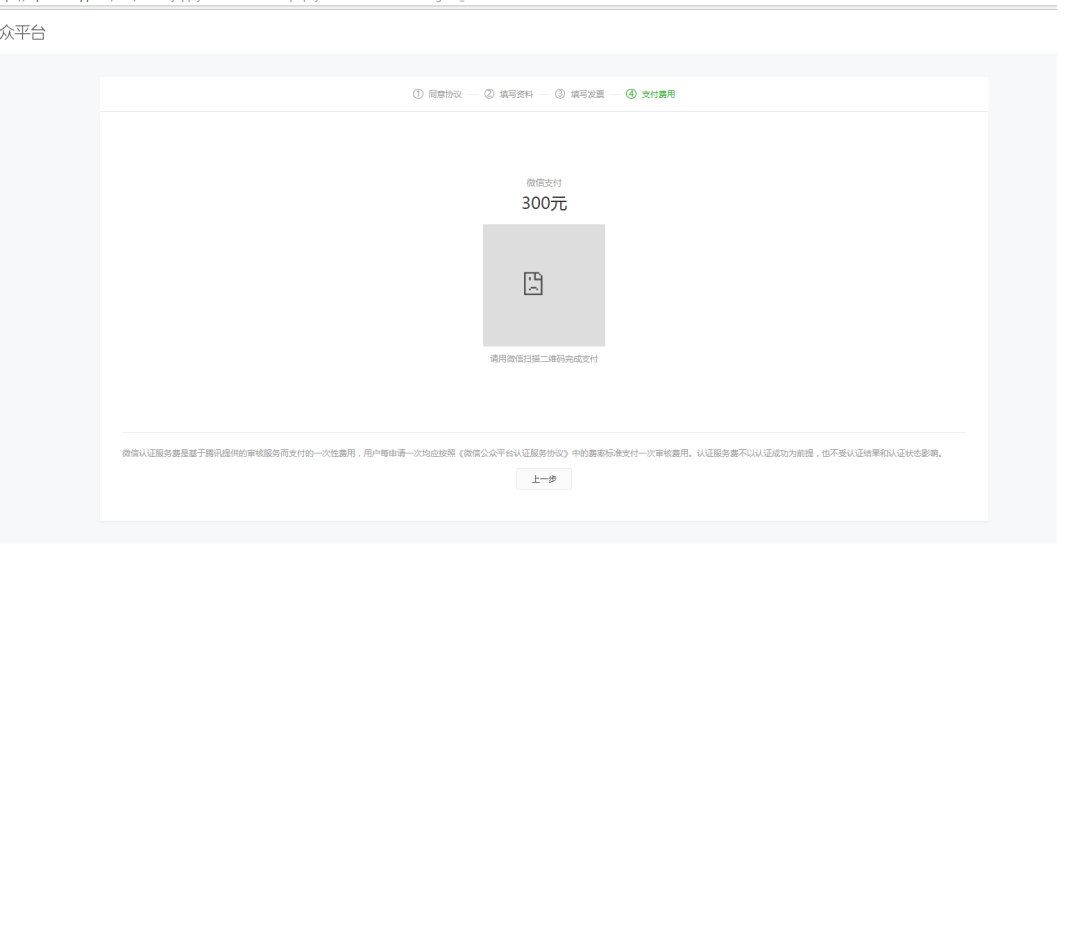Click the broken QR code image placeholder
The height and width of the screenshot is (925, 1080).
click(543, 285)
